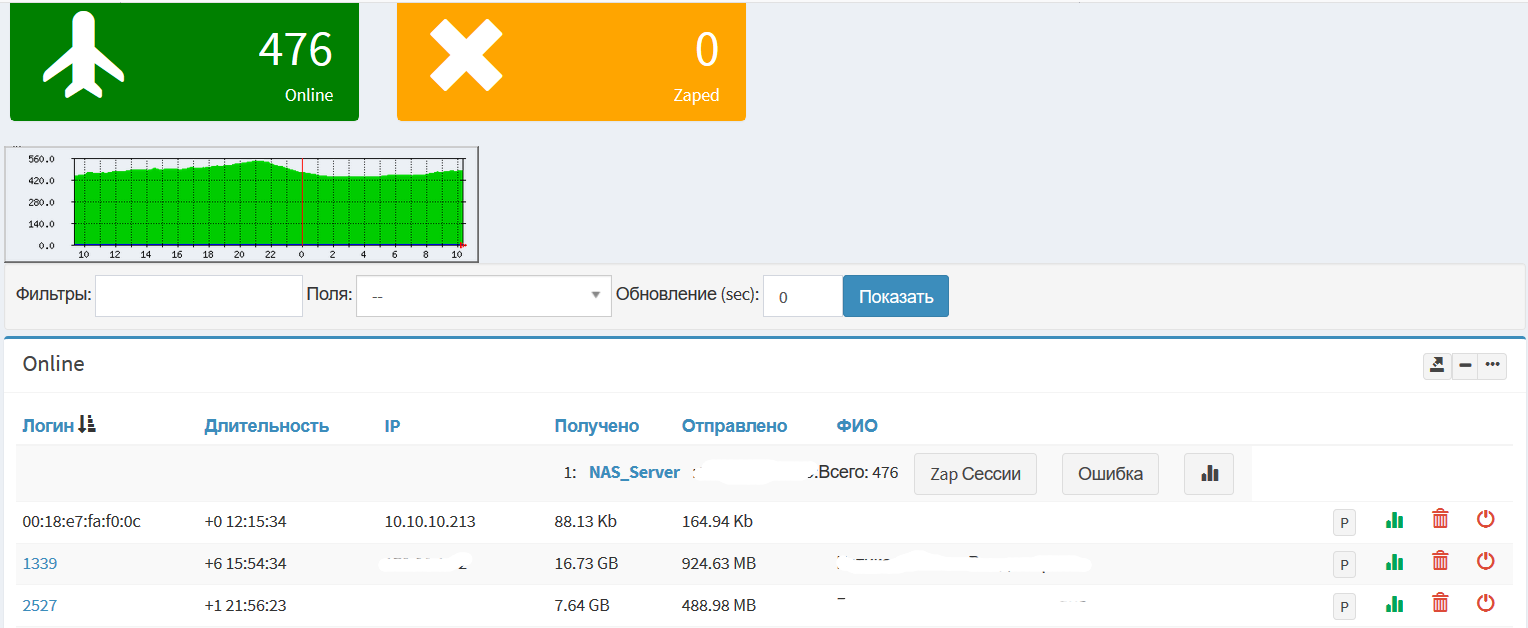1528x628 pixels.
Task: Open the NAS_Server link
Action: pos(634,473)
